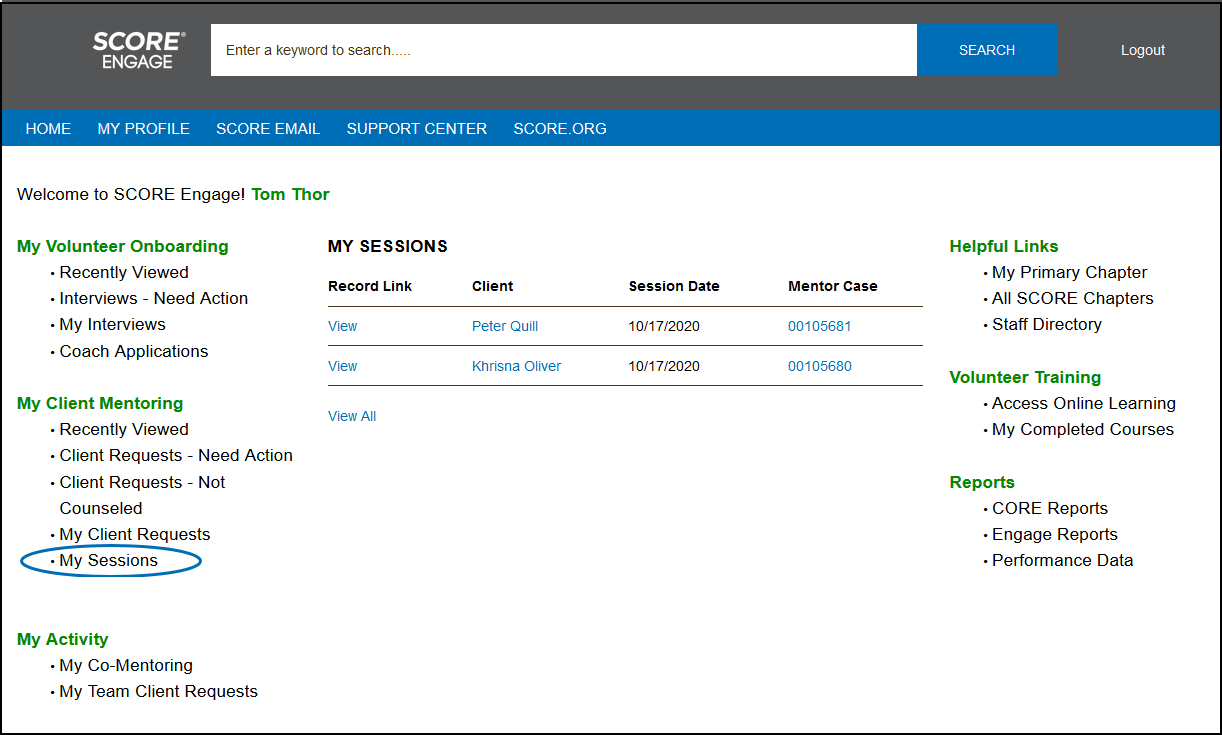The image size is (1222, 735).
Task: Go to Coach Applications
Action: 134,351
